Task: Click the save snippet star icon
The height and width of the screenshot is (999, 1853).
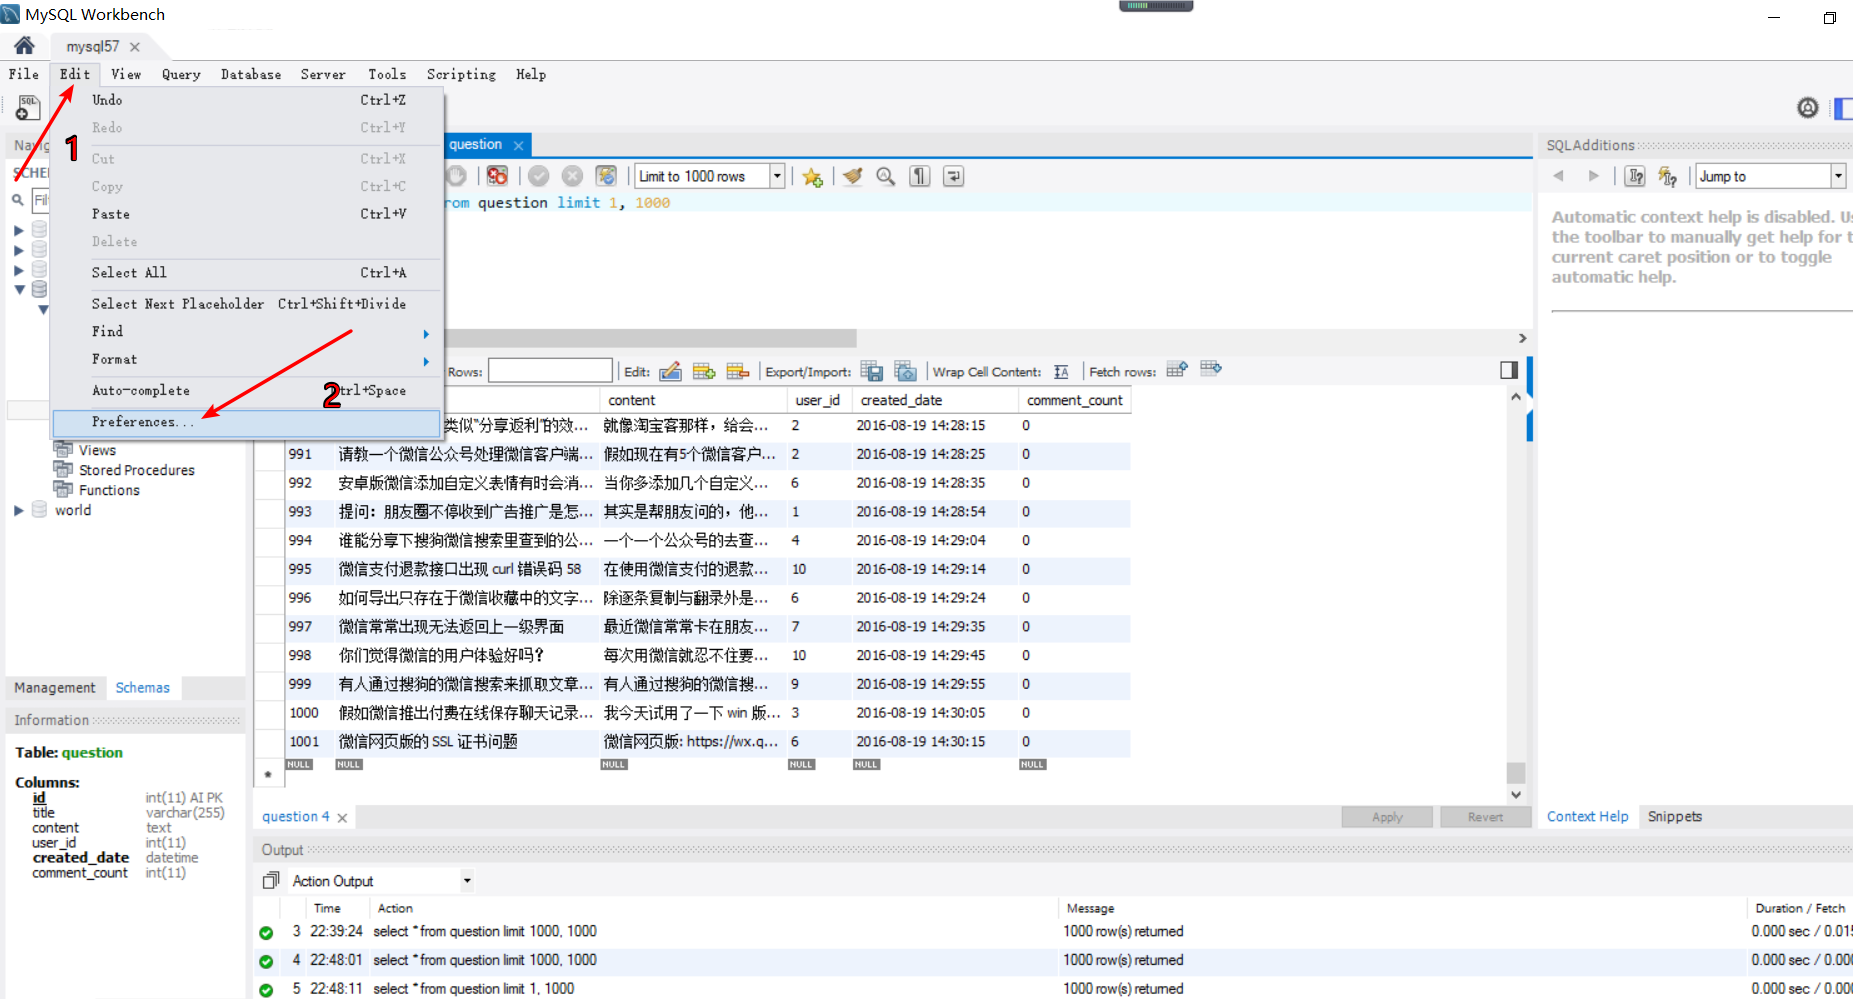Action: pos(812,177)
